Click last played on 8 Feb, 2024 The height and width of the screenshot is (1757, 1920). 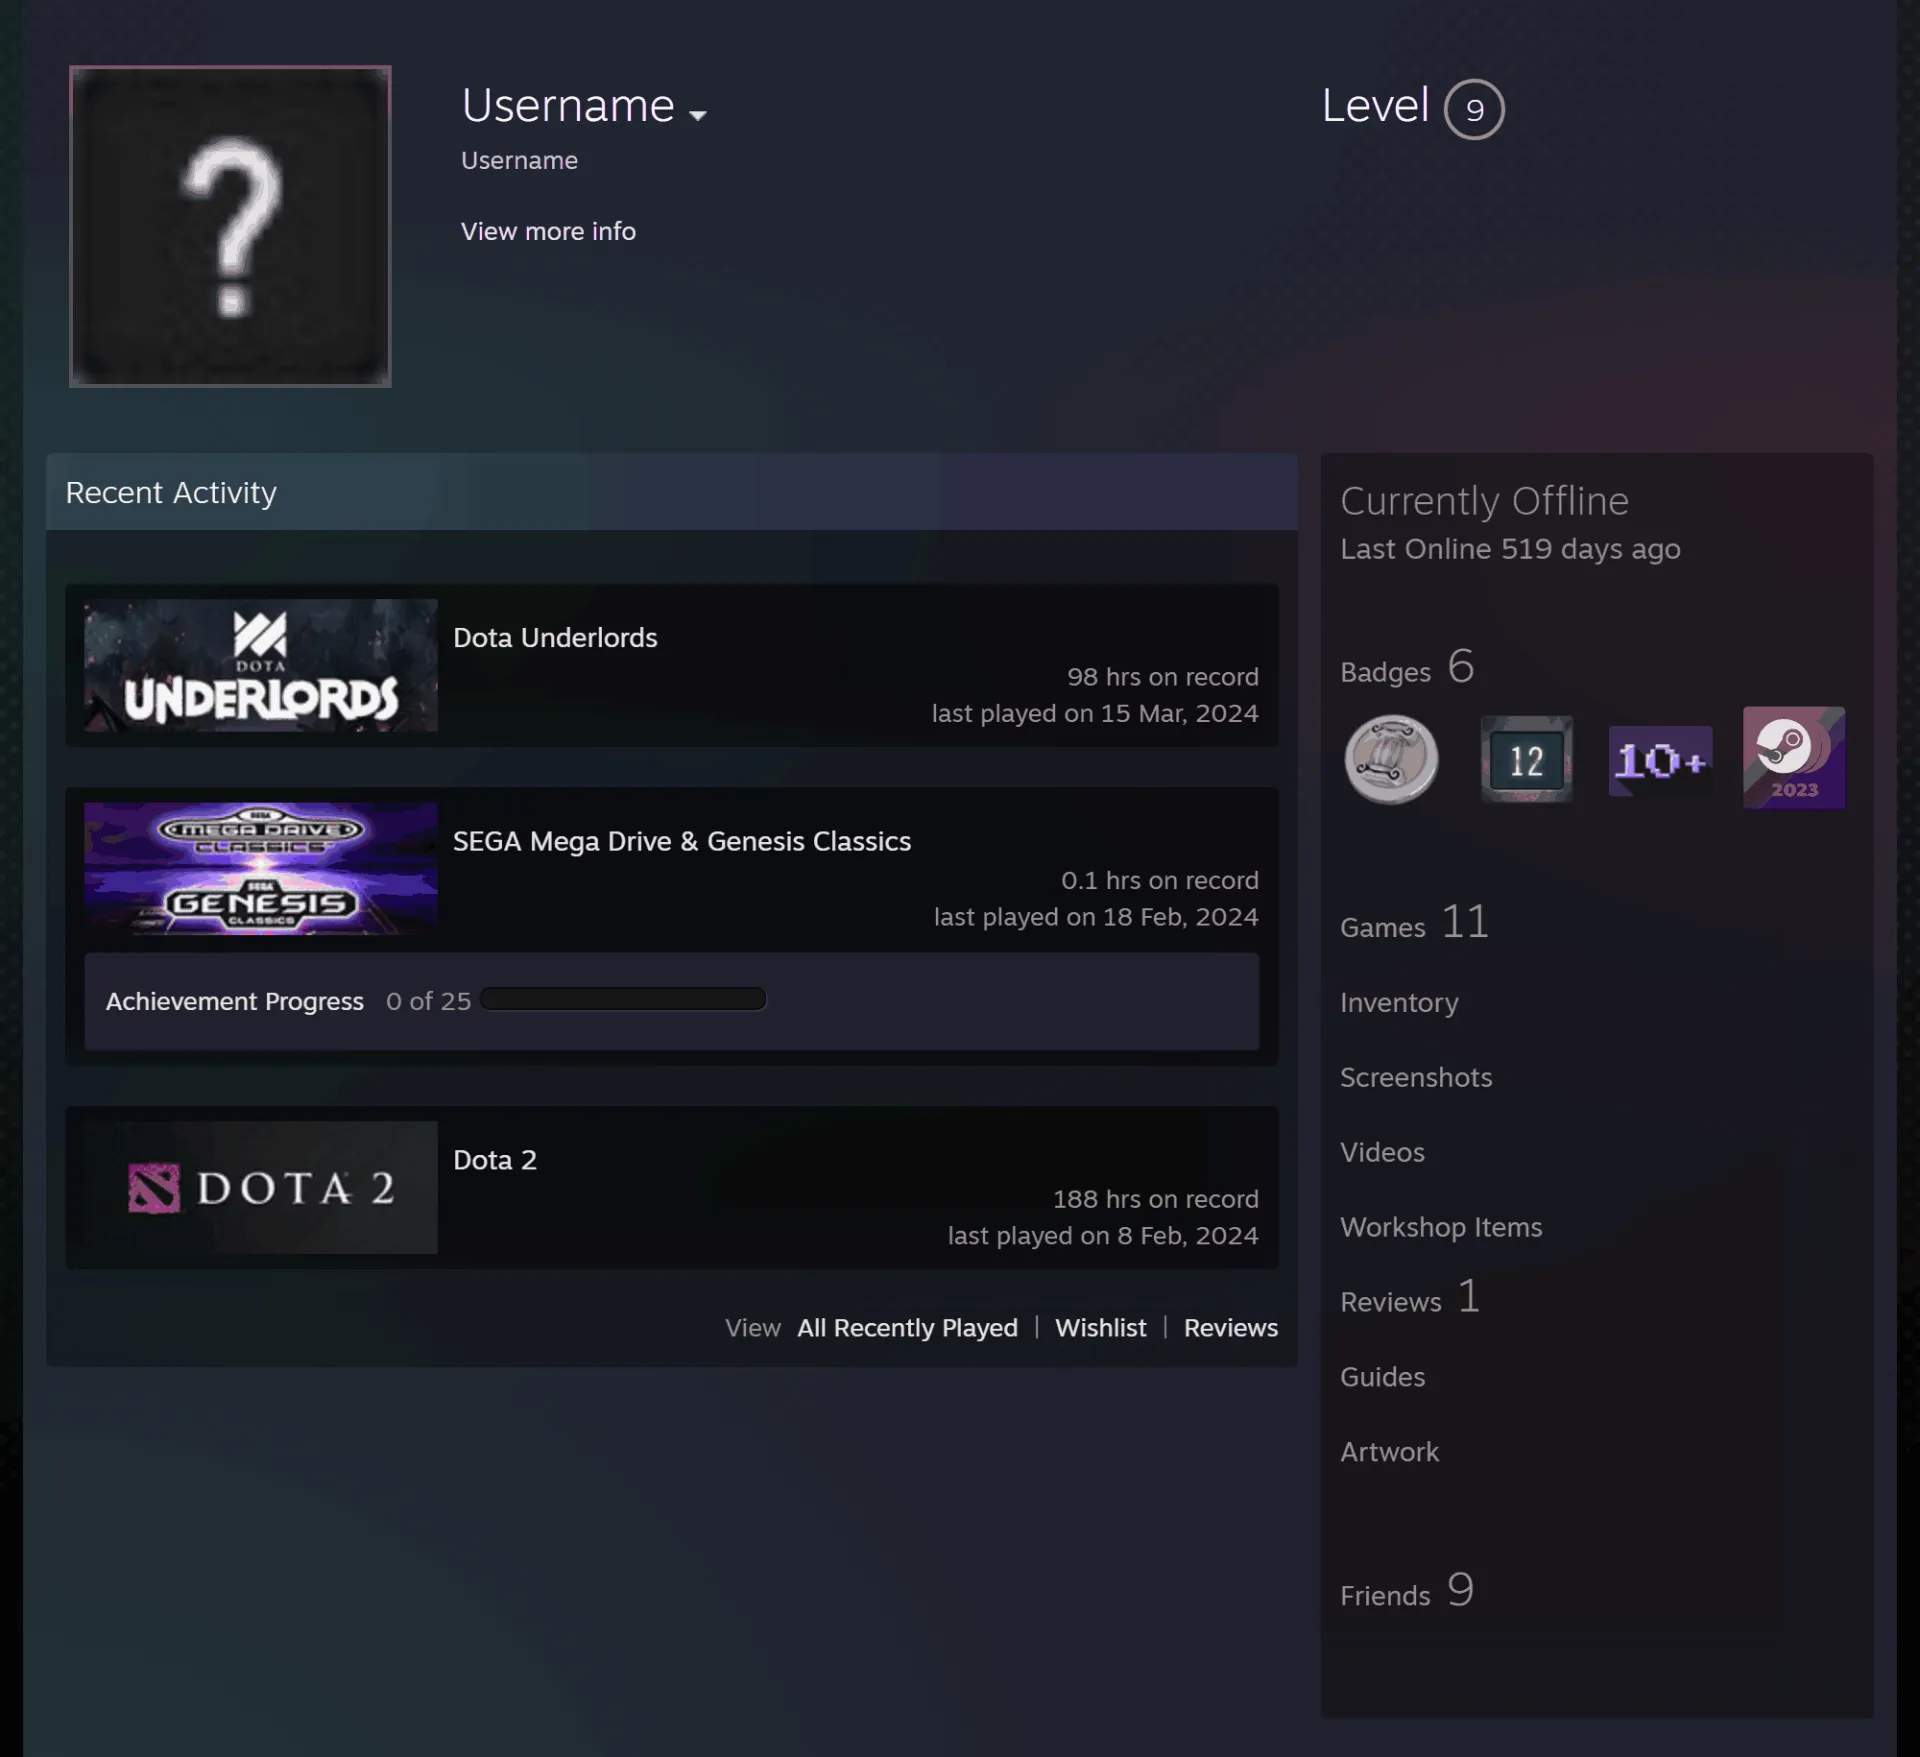coord(1103,1236)
